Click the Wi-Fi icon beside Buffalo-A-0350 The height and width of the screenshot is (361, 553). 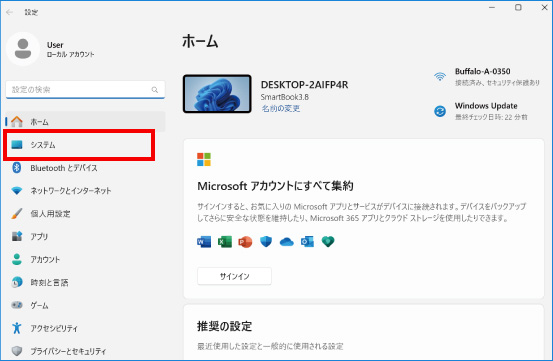pos(440,76)
